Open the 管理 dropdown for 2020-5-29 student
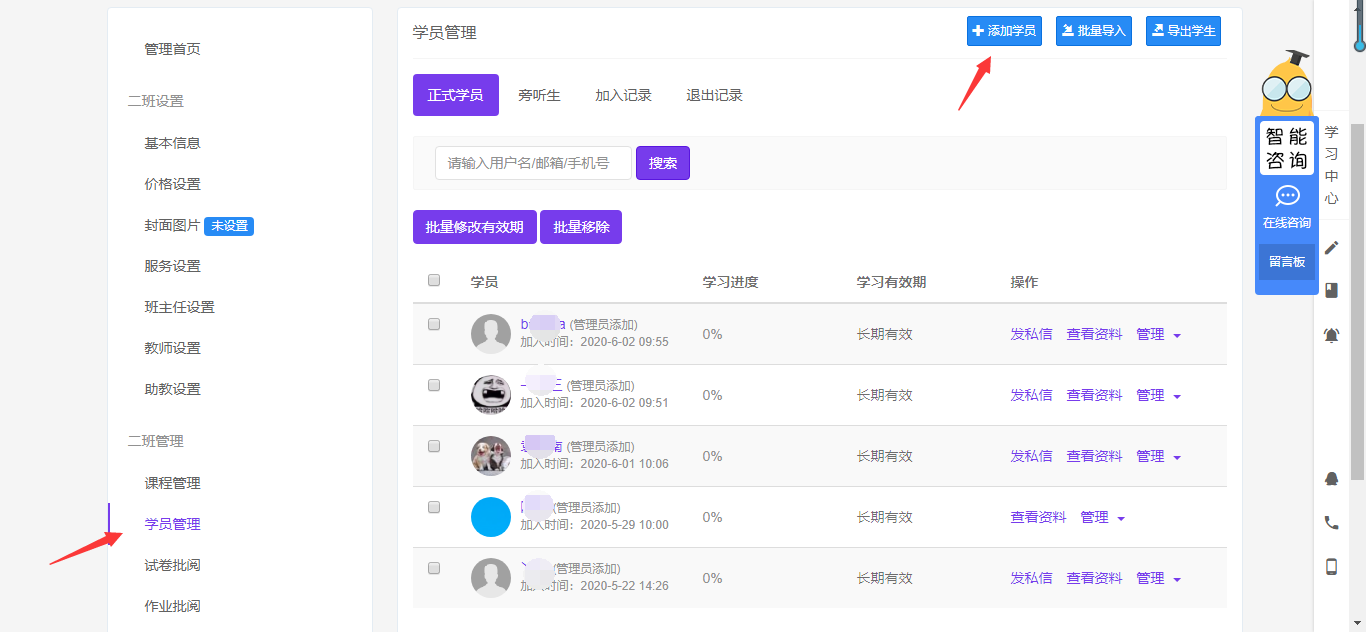The height and width of the screenshot is (632, 1366). coord(1102,518)
